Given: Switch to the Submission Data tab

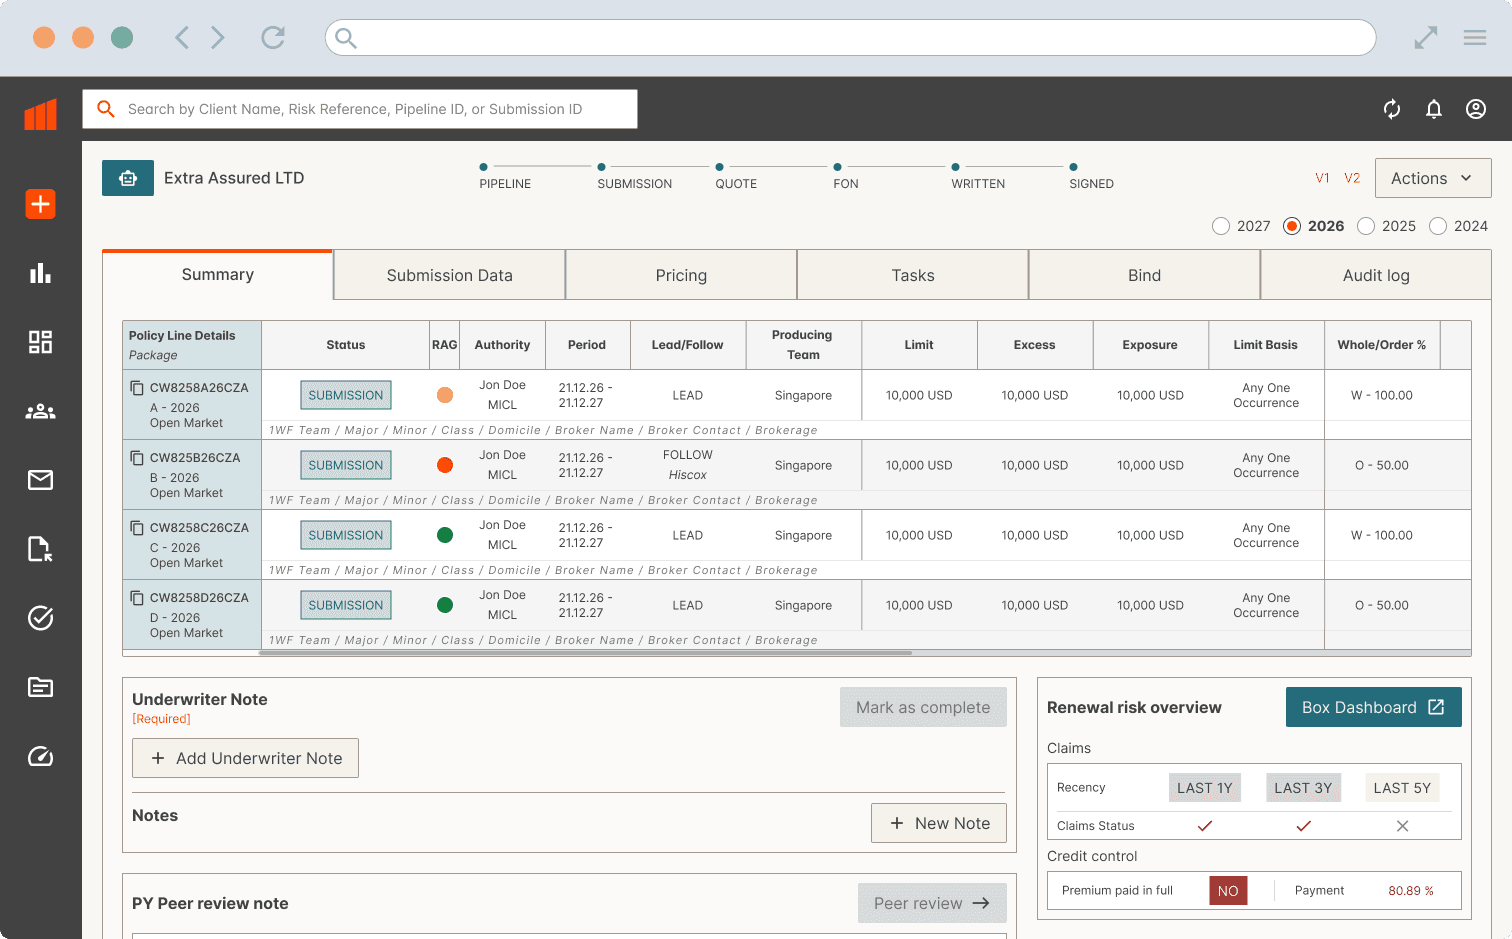Looking at the screenshot, I should point(450,275).
